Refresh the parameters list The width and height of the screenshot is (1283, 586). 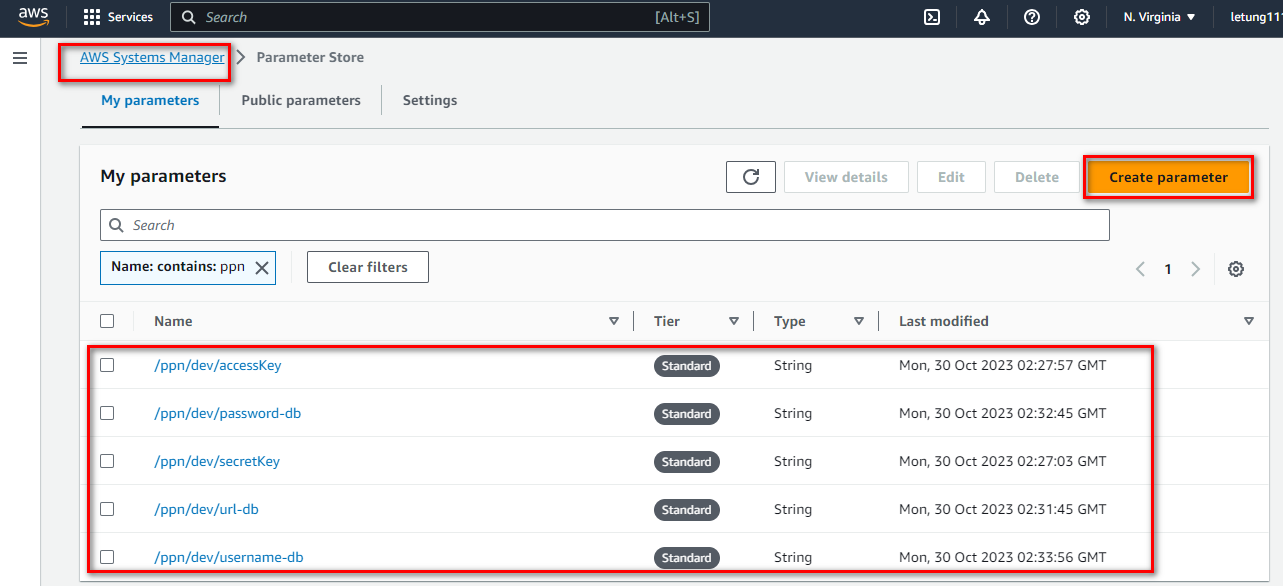pos(751,177)
